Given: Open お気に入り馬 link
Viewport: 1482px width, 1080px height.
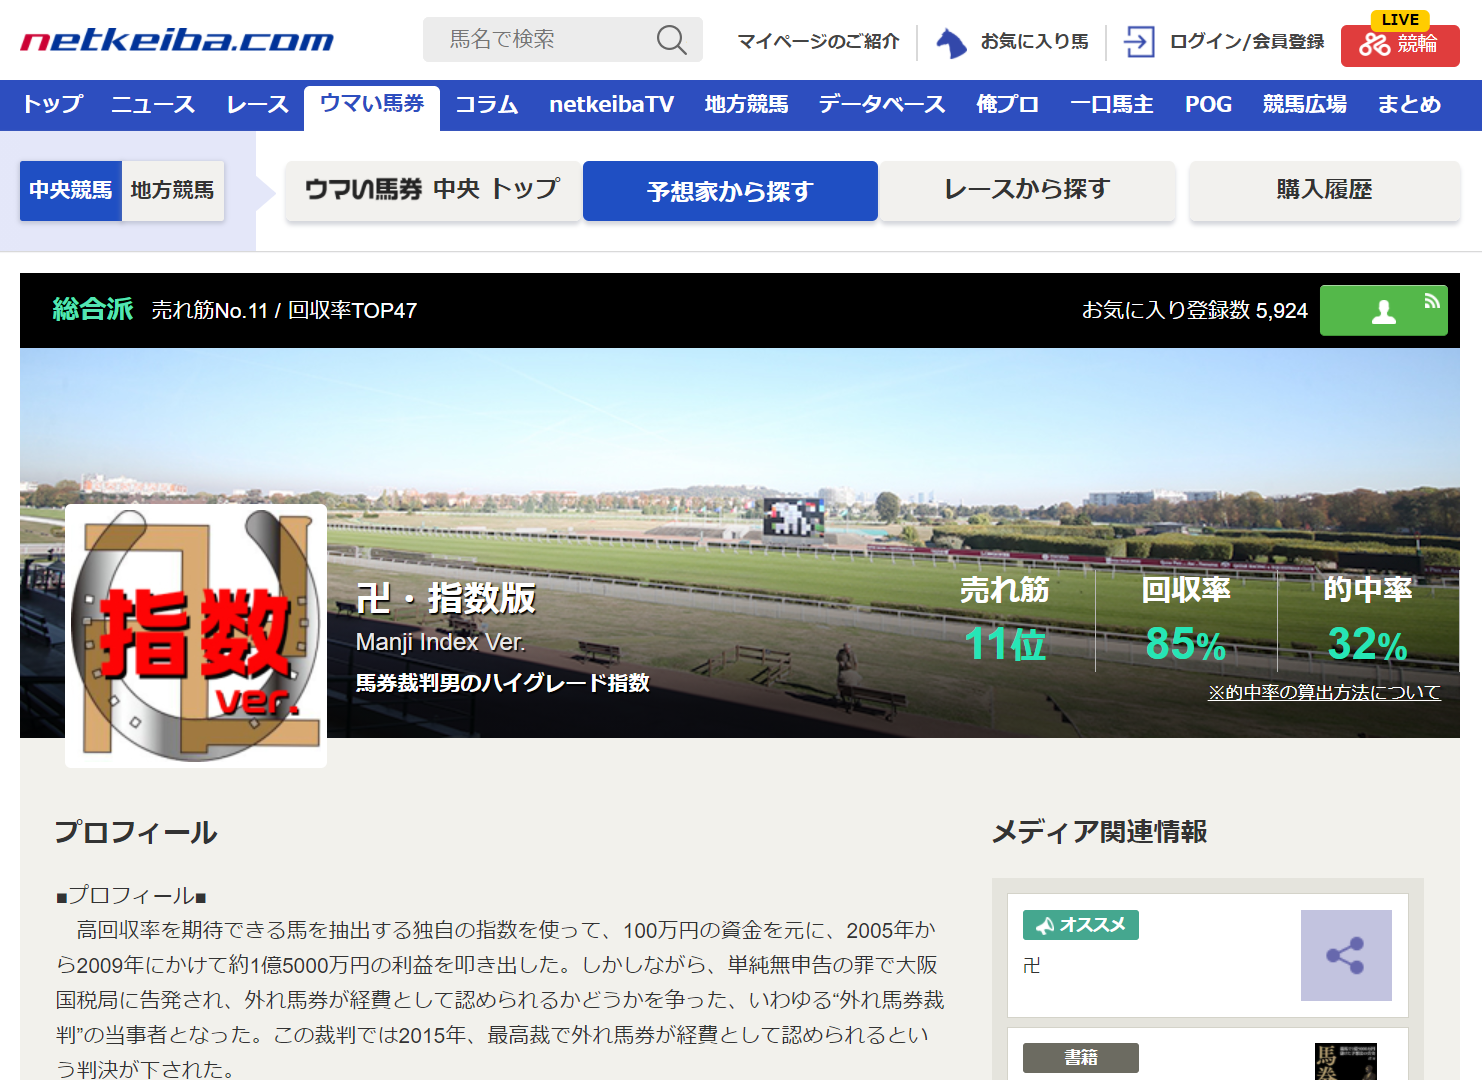Looking at the screenshot, I should (x=1034, y=41).
